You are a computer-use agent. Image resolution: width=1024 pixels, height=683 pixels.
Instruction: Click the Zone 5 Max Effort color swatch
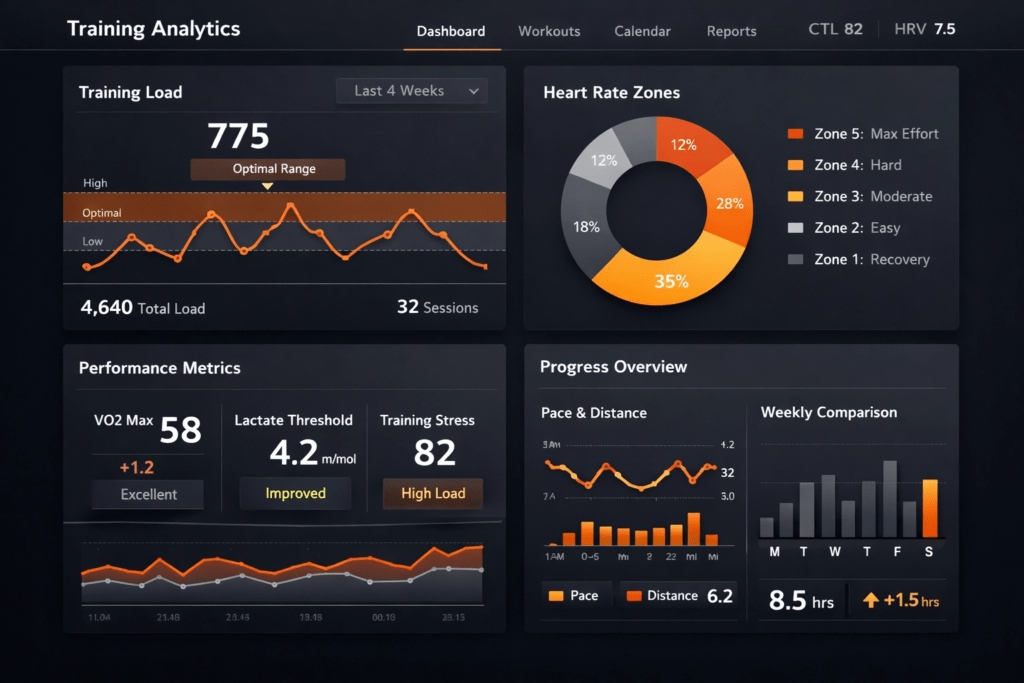click(795, 134)
